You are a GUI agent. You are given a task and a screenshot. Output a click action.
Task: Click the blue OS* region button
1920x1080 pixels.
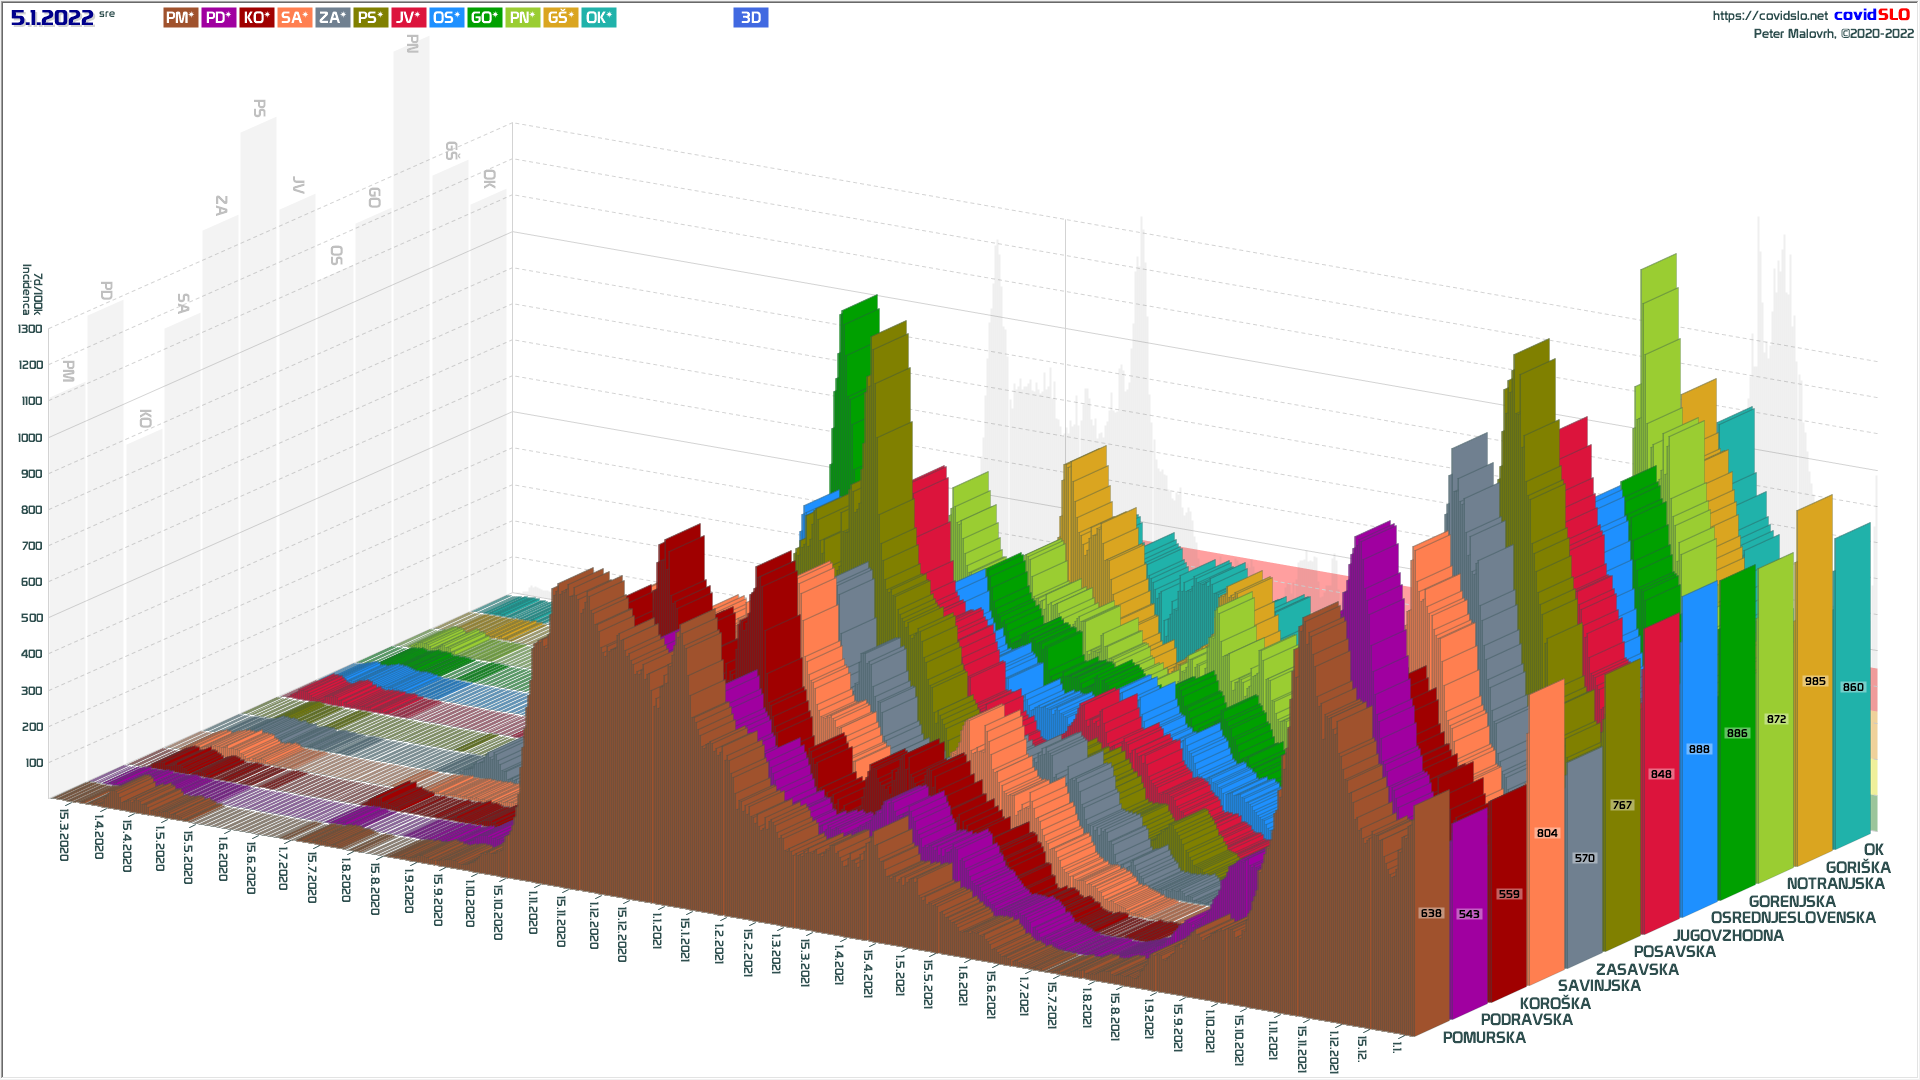click(x=447, y=18)
